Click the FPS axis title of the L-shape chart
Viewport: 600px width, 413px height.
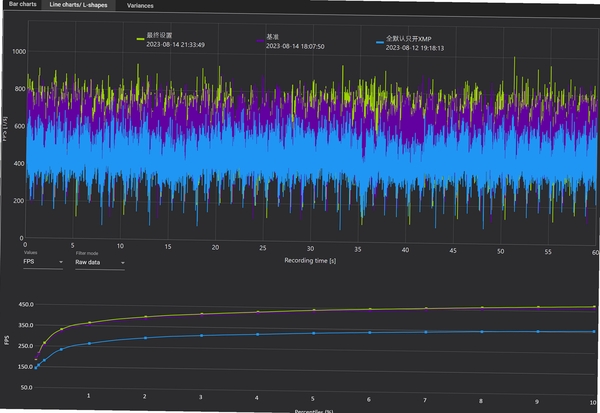[x=7, y=340]
